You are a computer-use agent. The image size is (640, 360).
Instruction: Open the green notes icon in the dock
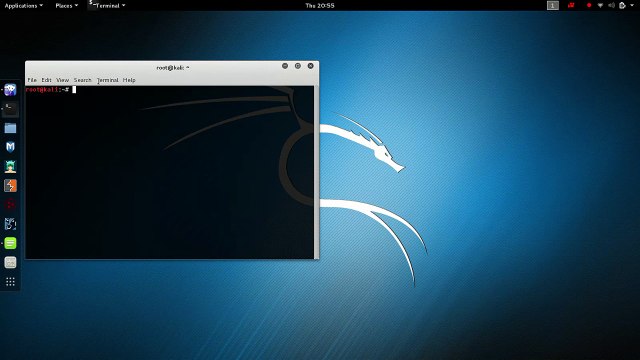point(10,243)
